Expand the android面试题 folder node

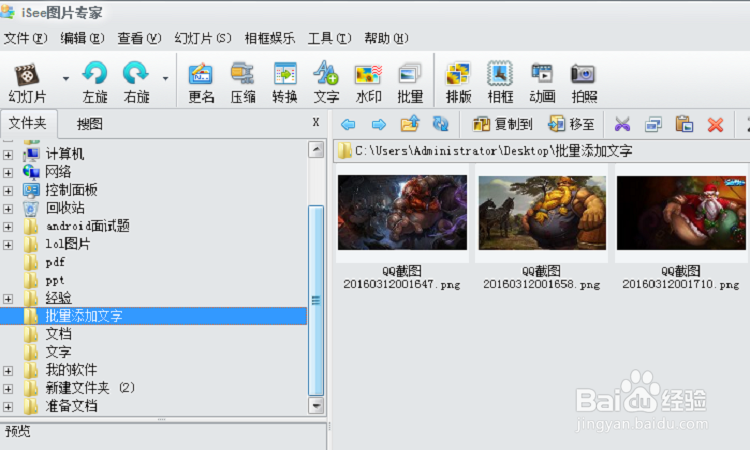click(8, 227)
